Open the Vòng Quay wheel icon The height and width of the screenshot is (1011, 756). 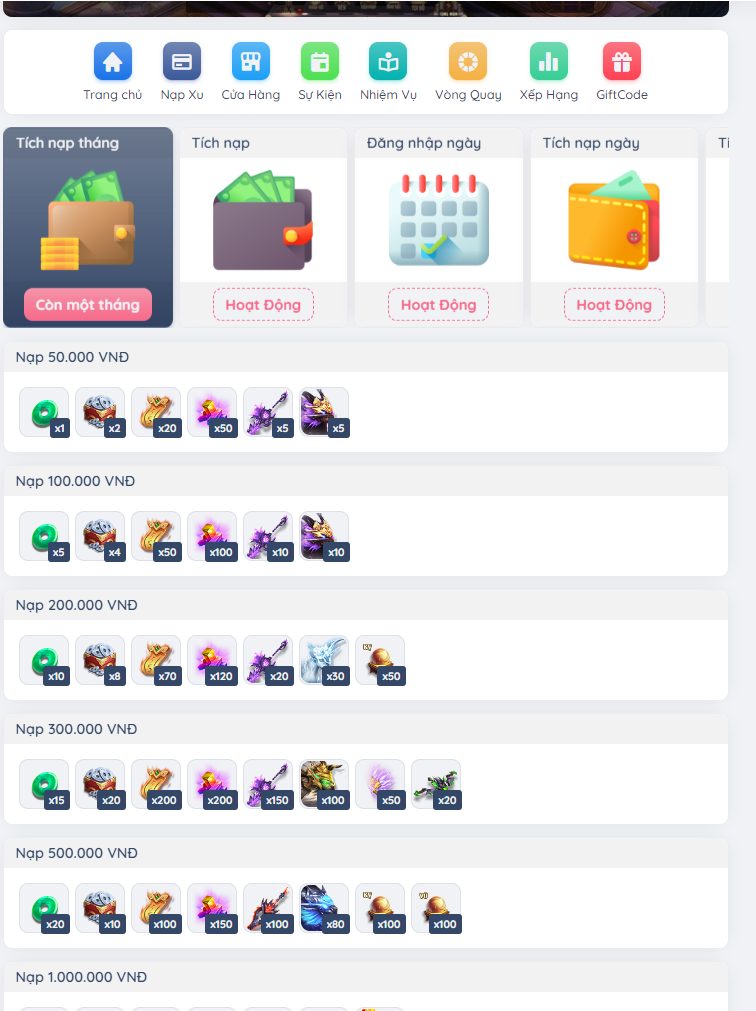(468, 62)
